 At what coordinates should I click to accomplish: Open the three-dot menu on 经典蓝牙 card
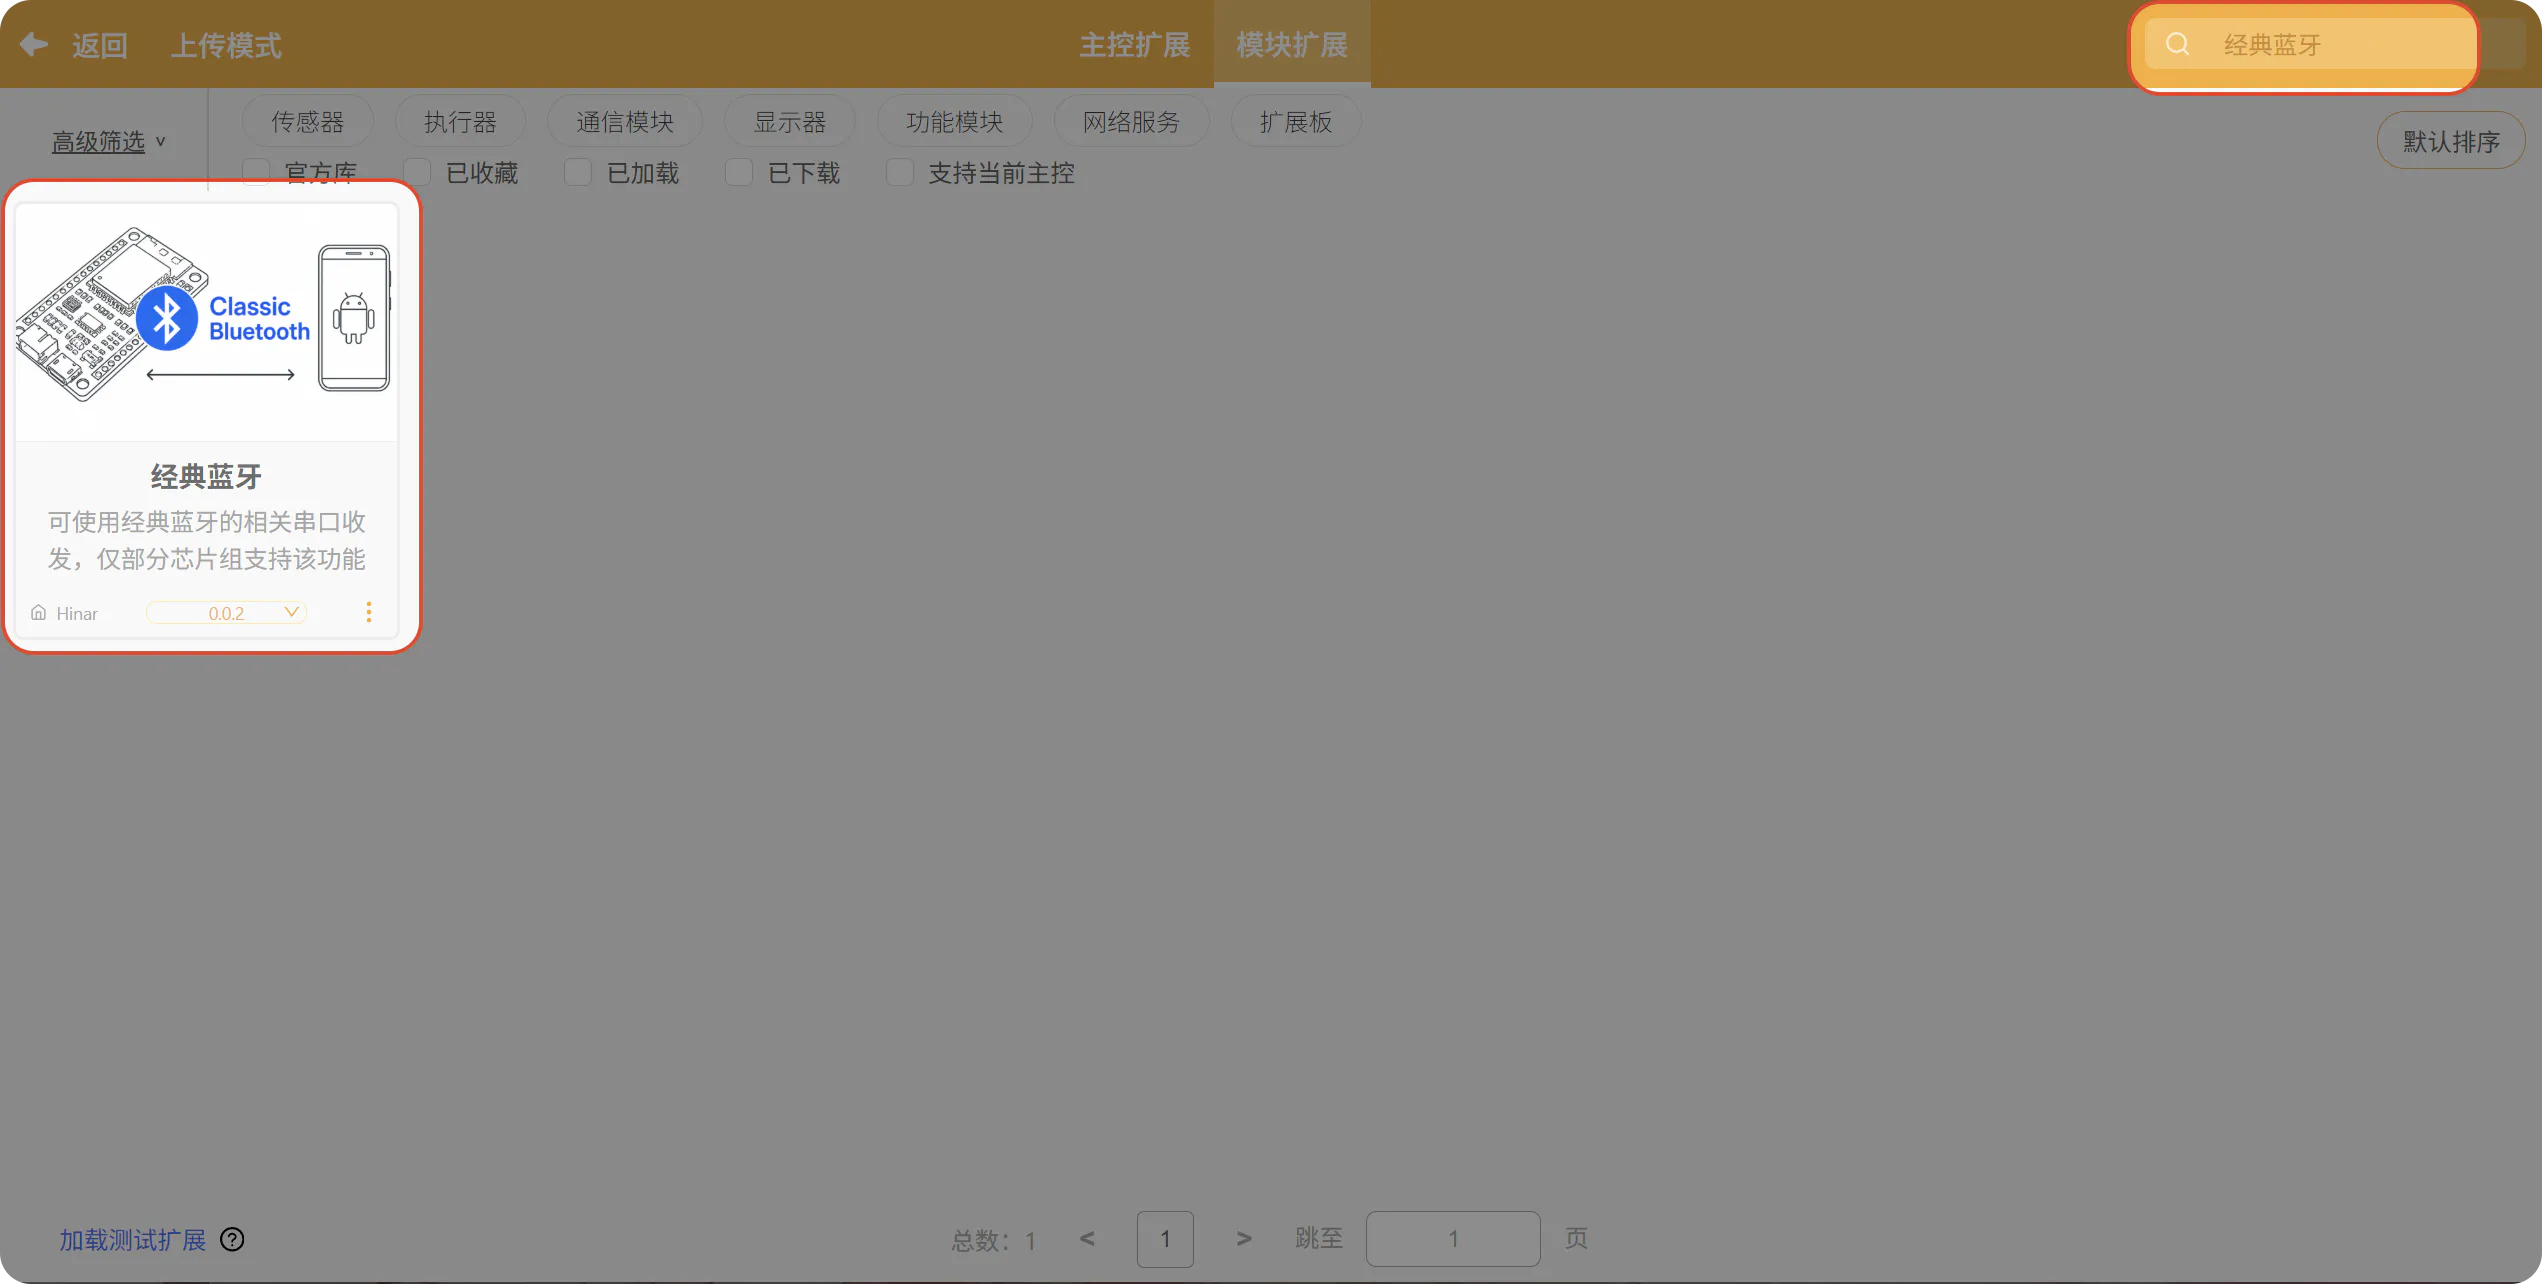pyautogui.click(x=369, y=612)
